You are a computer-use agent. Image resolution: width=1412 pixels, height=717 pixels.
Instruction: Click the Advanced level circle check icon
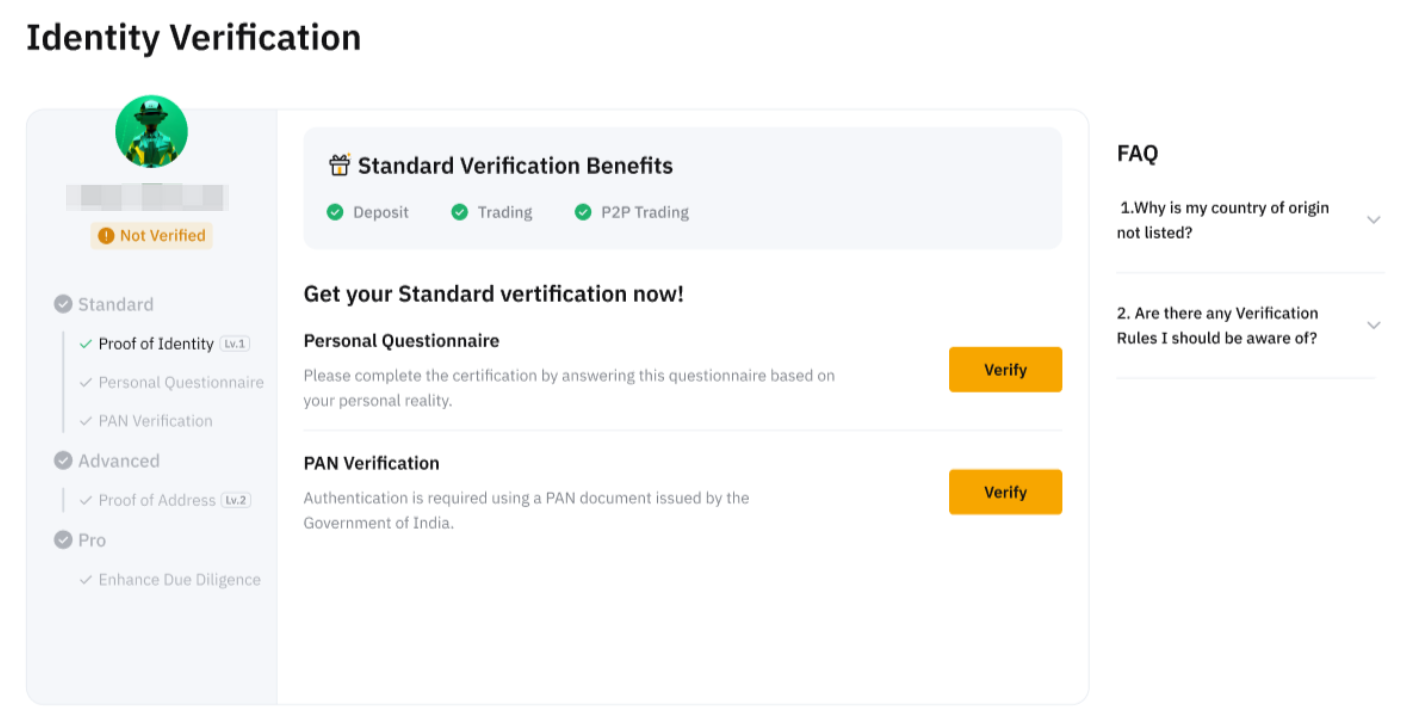[x=63, y=460]
